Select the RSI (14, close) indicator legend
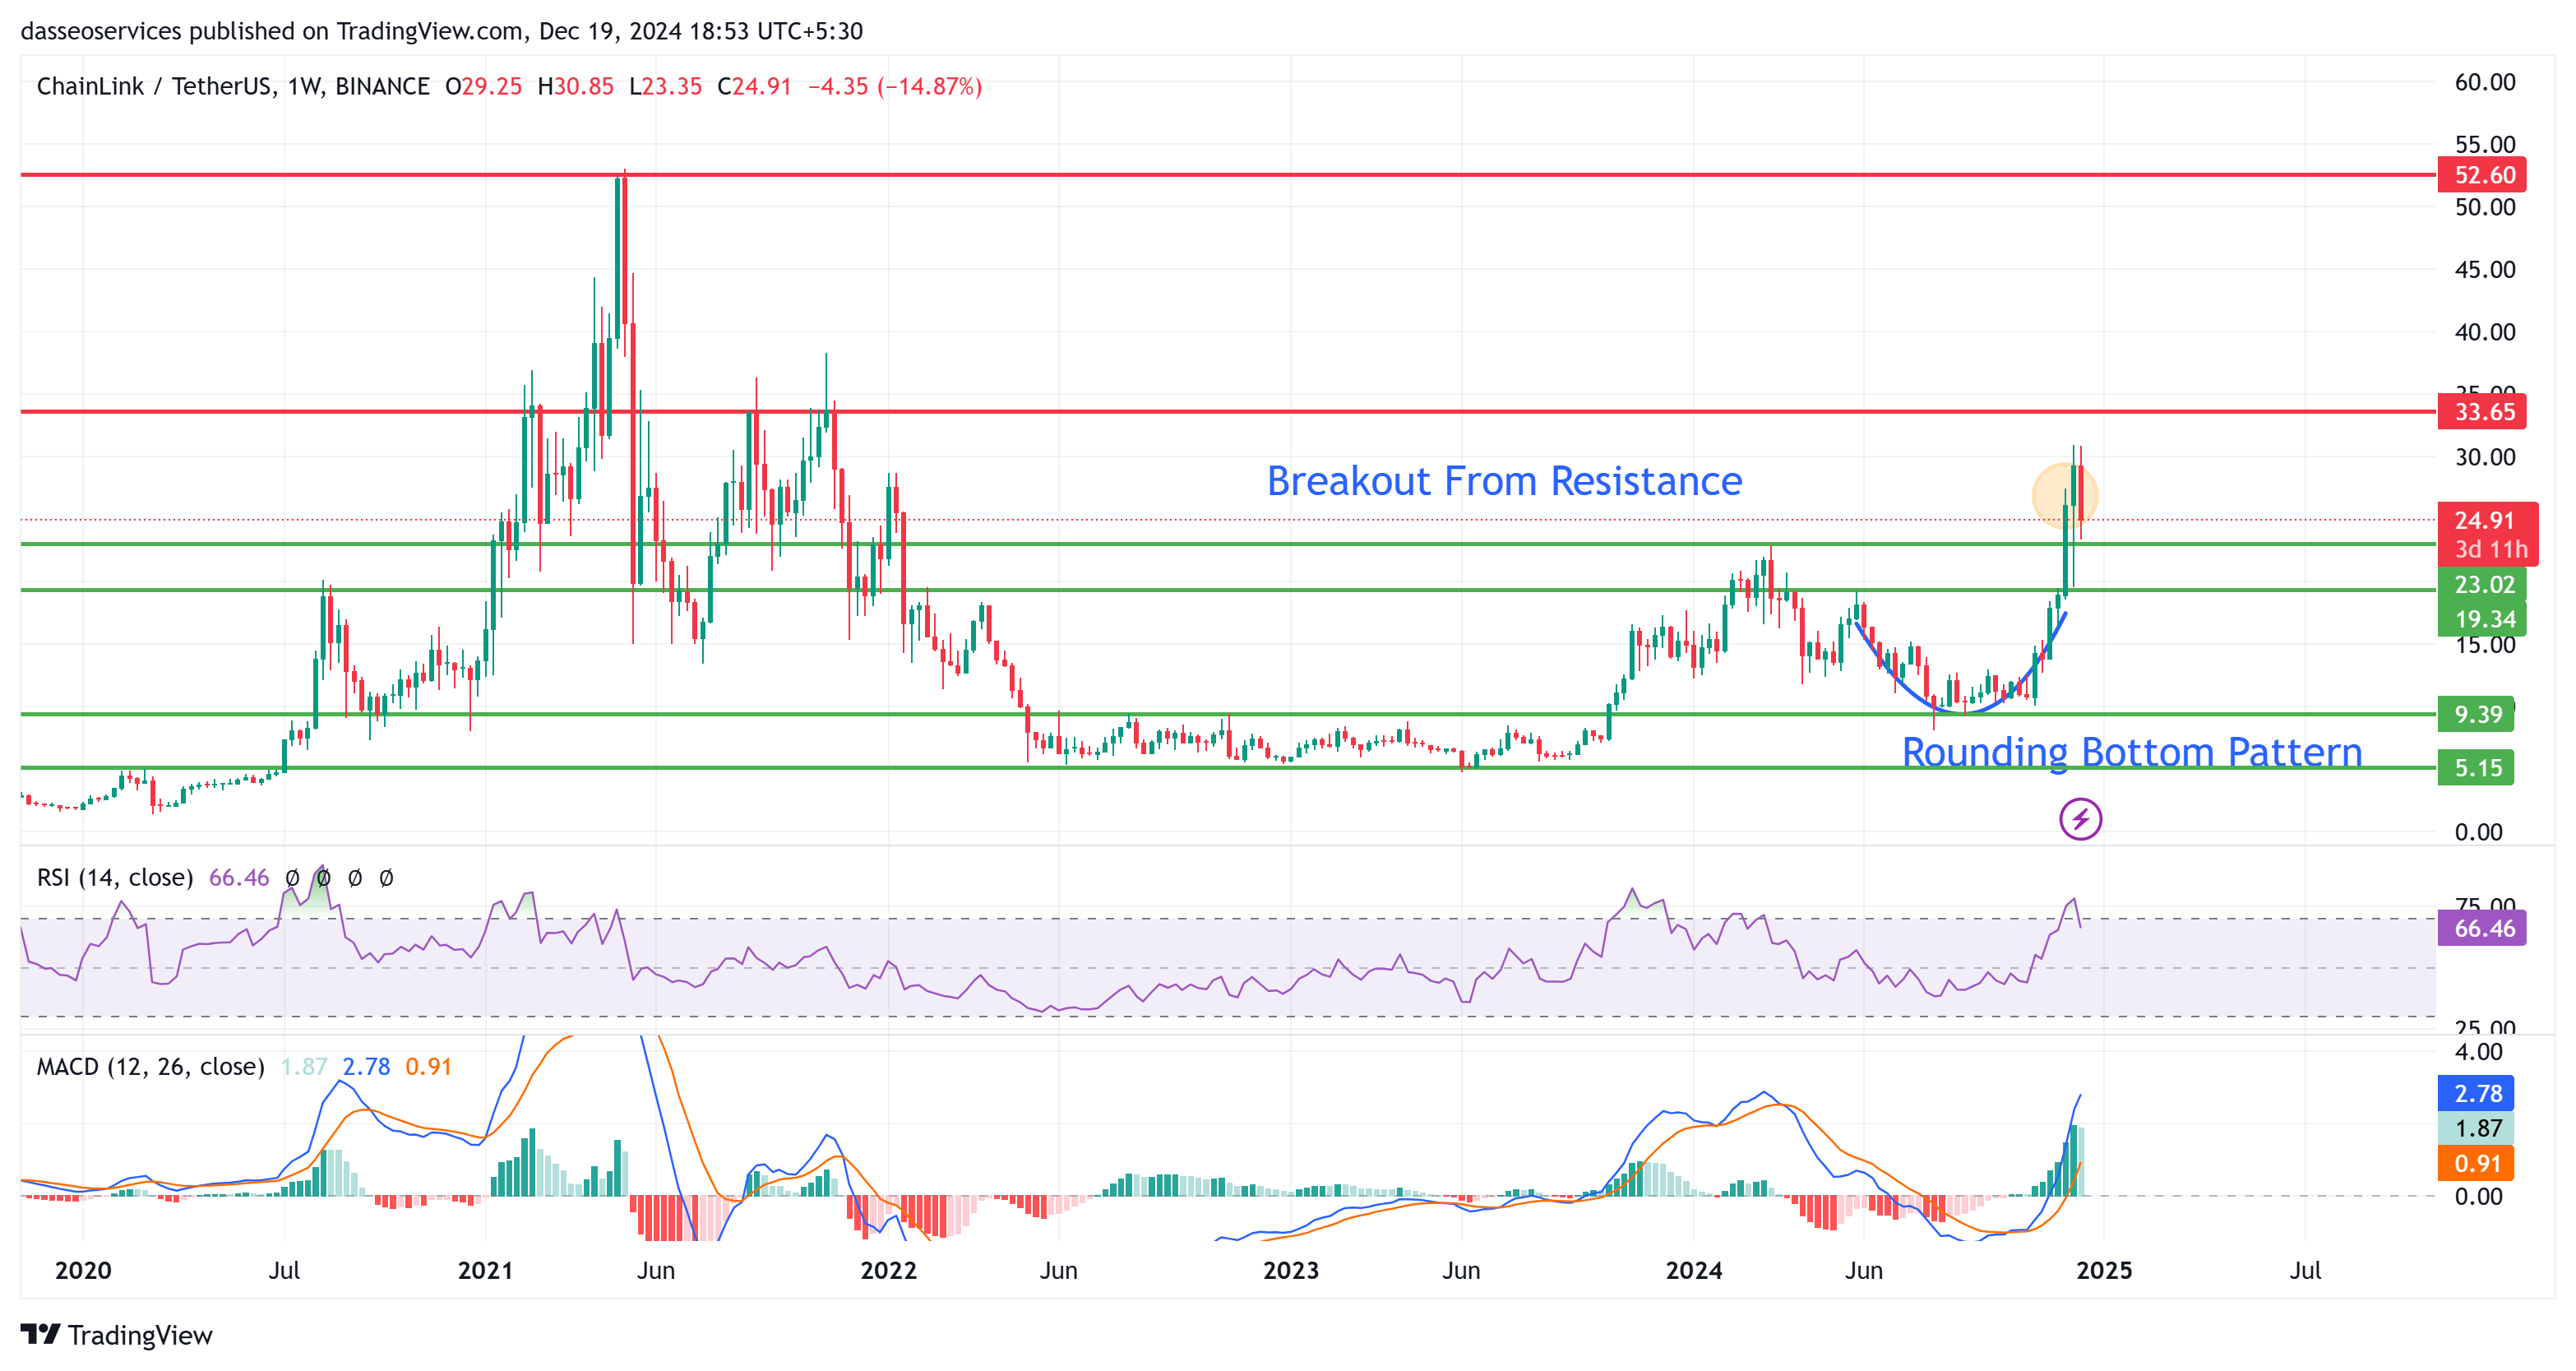Screen dimensions: 2576x1371 (115, 878)
